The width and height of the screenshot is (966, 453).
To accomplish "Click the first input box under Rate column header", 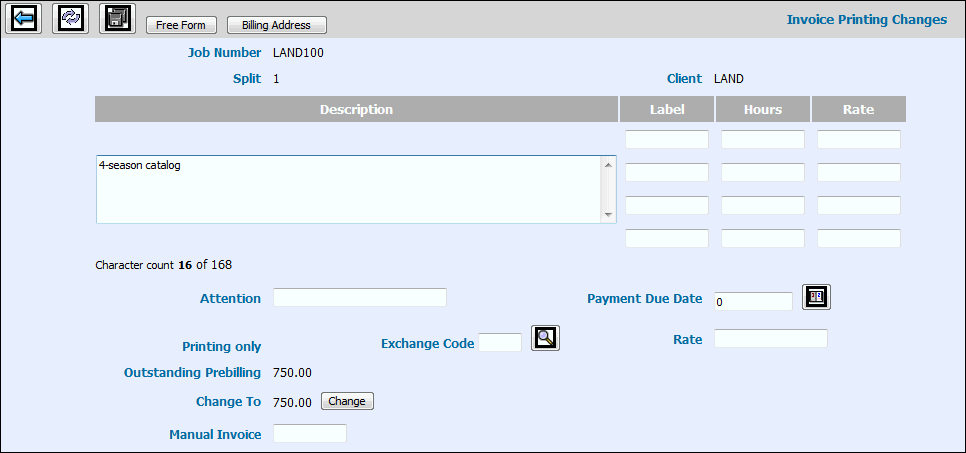I will point(858,139).
